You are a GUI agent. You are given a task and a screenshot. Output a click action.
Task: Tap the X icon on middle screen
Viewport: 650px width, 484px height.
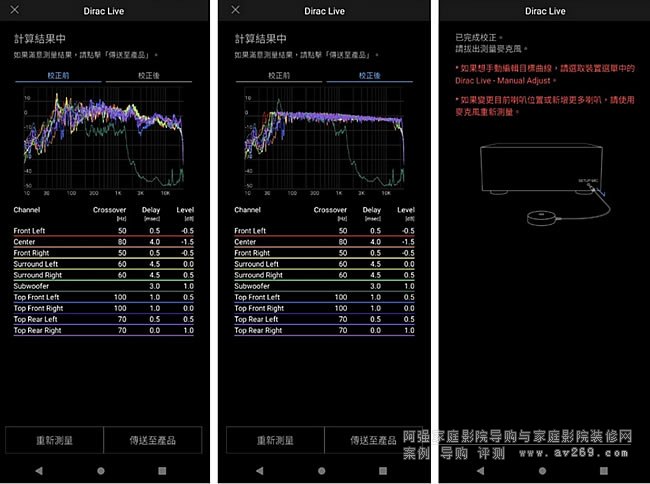point(236,10)
